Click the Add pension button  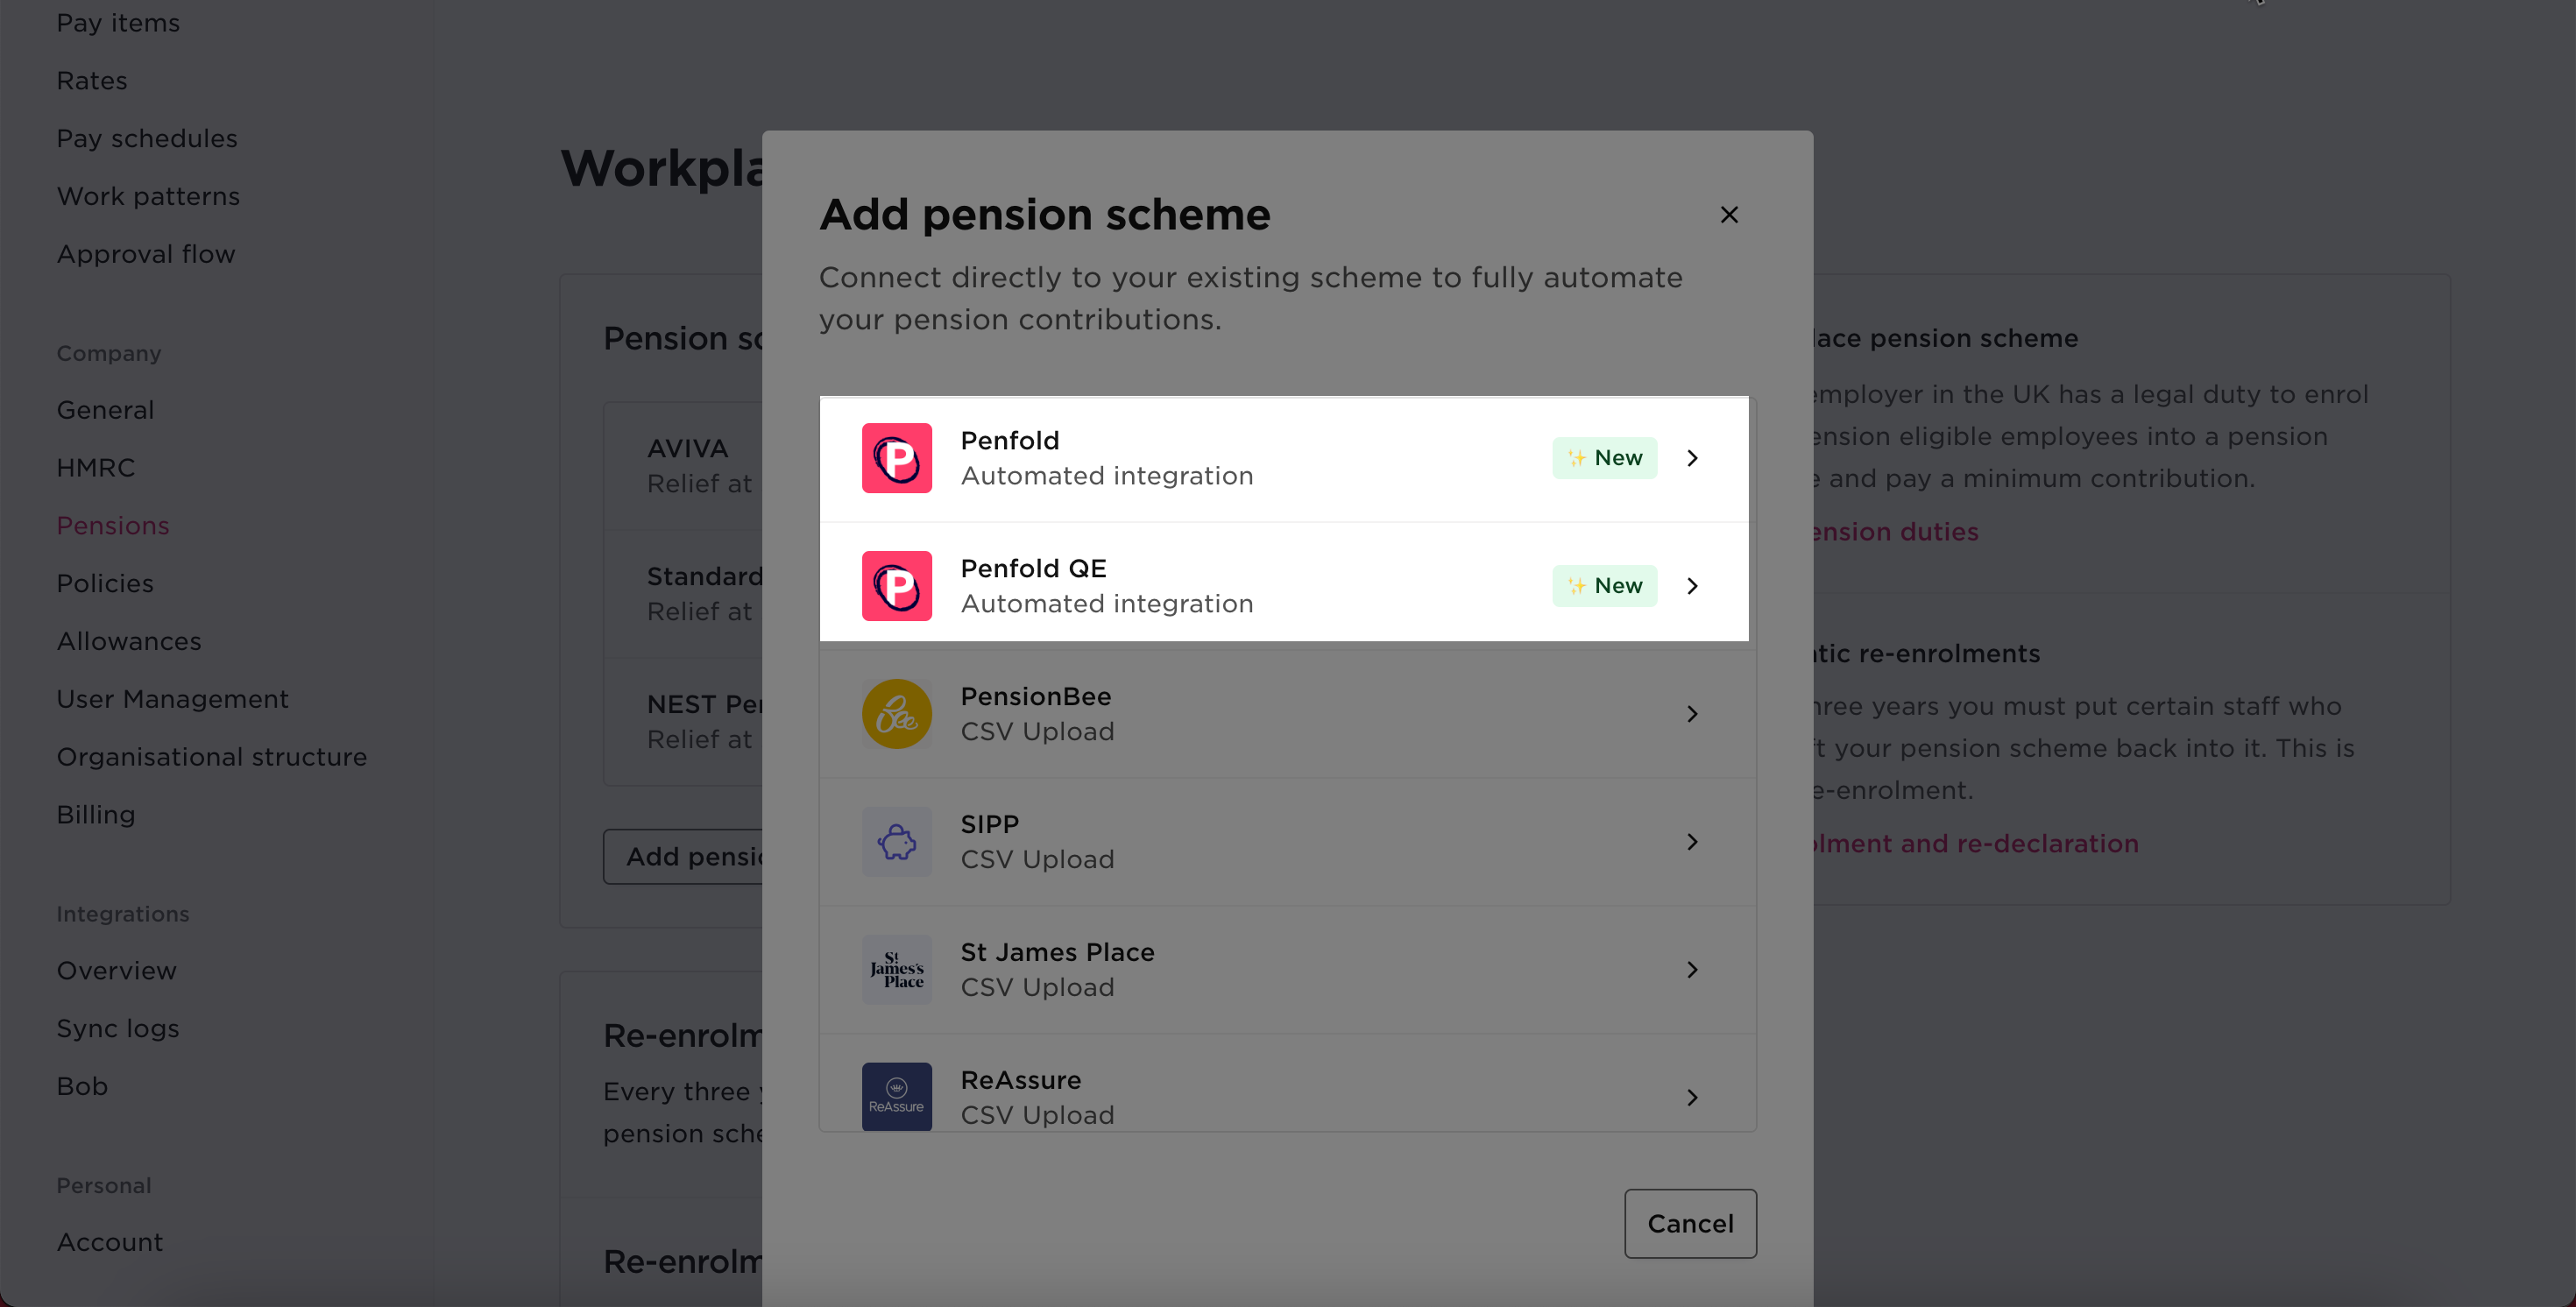(x=690, y=856)
